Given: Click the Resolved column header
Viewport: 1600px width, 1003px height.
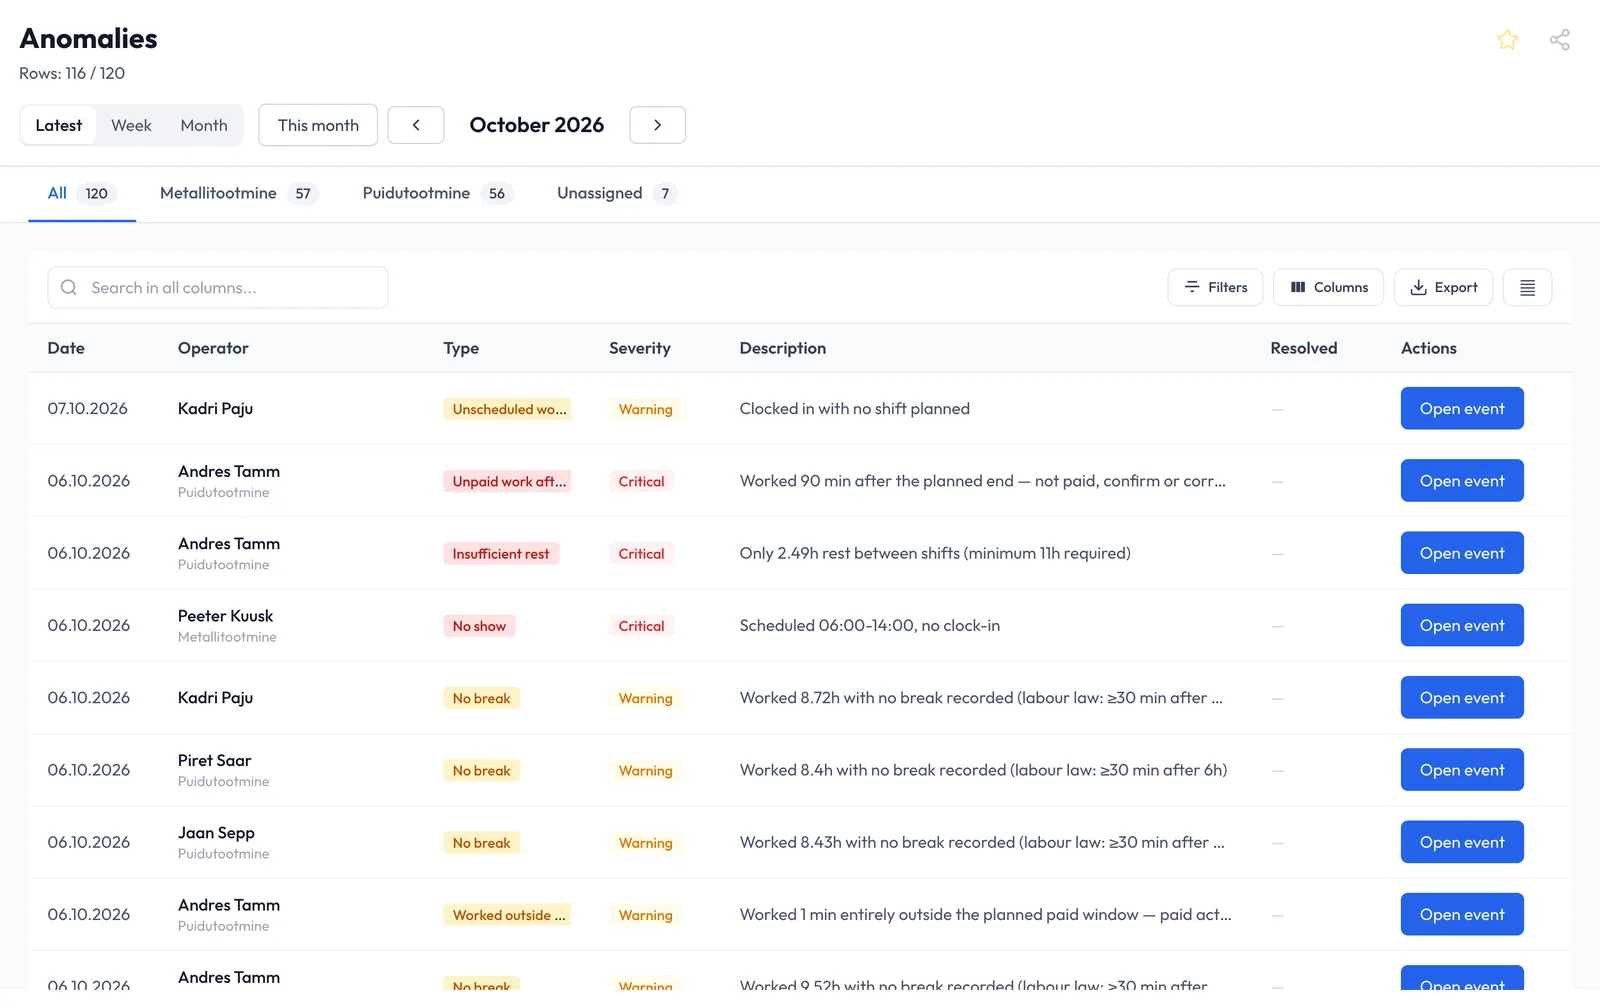Looking at the screenshot, I should [x=1304, y=348].
